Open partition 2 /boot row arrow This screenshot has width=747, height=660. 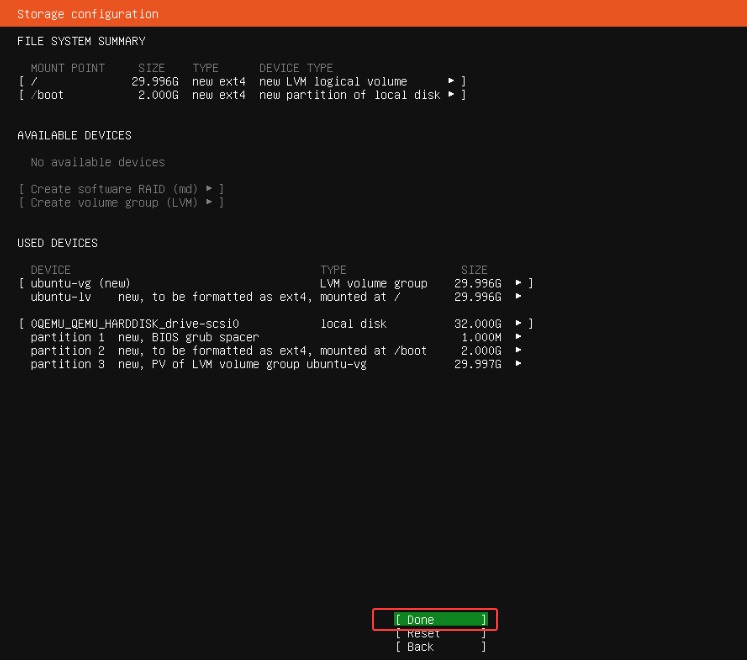tap(518, 351)
